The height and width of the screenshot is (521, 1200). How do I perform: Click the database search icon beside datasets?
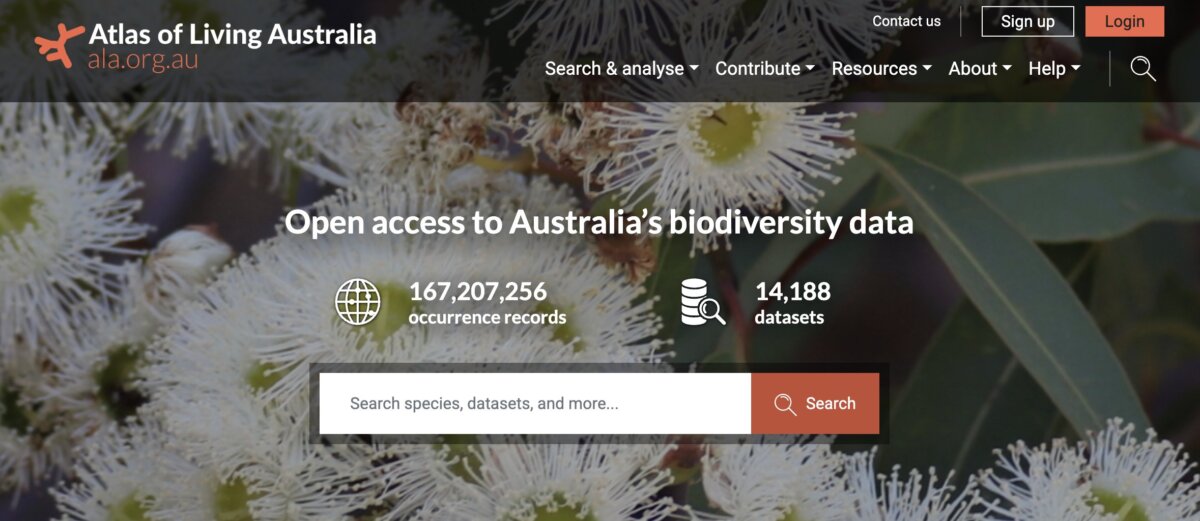703,302
